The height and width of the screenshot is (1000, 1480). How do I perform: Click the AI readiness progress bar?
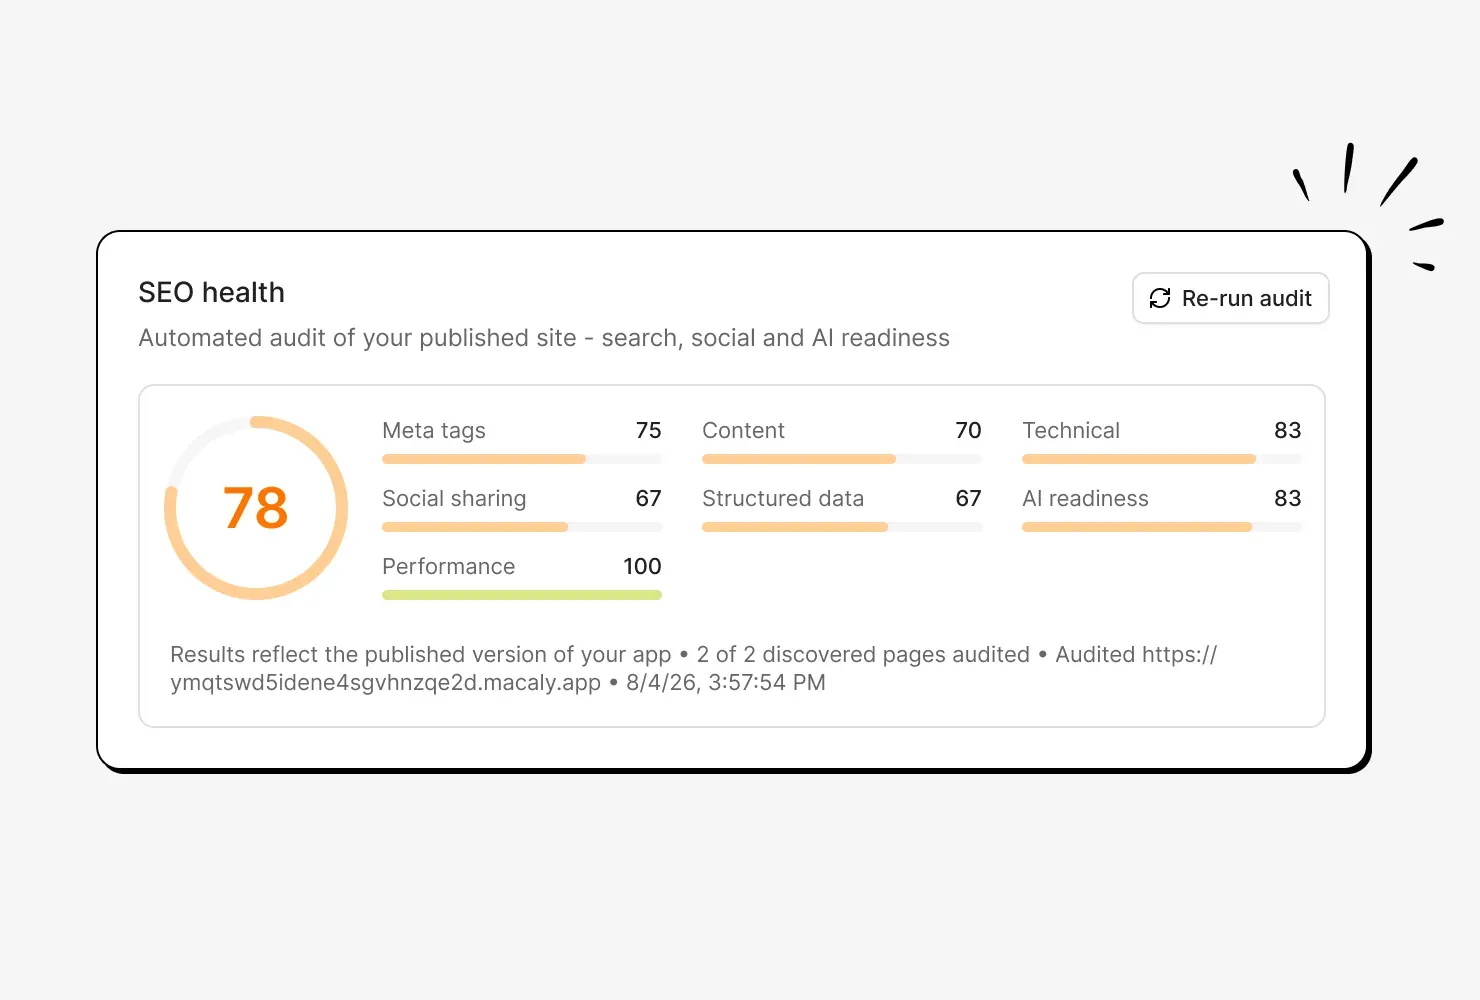1162,527
